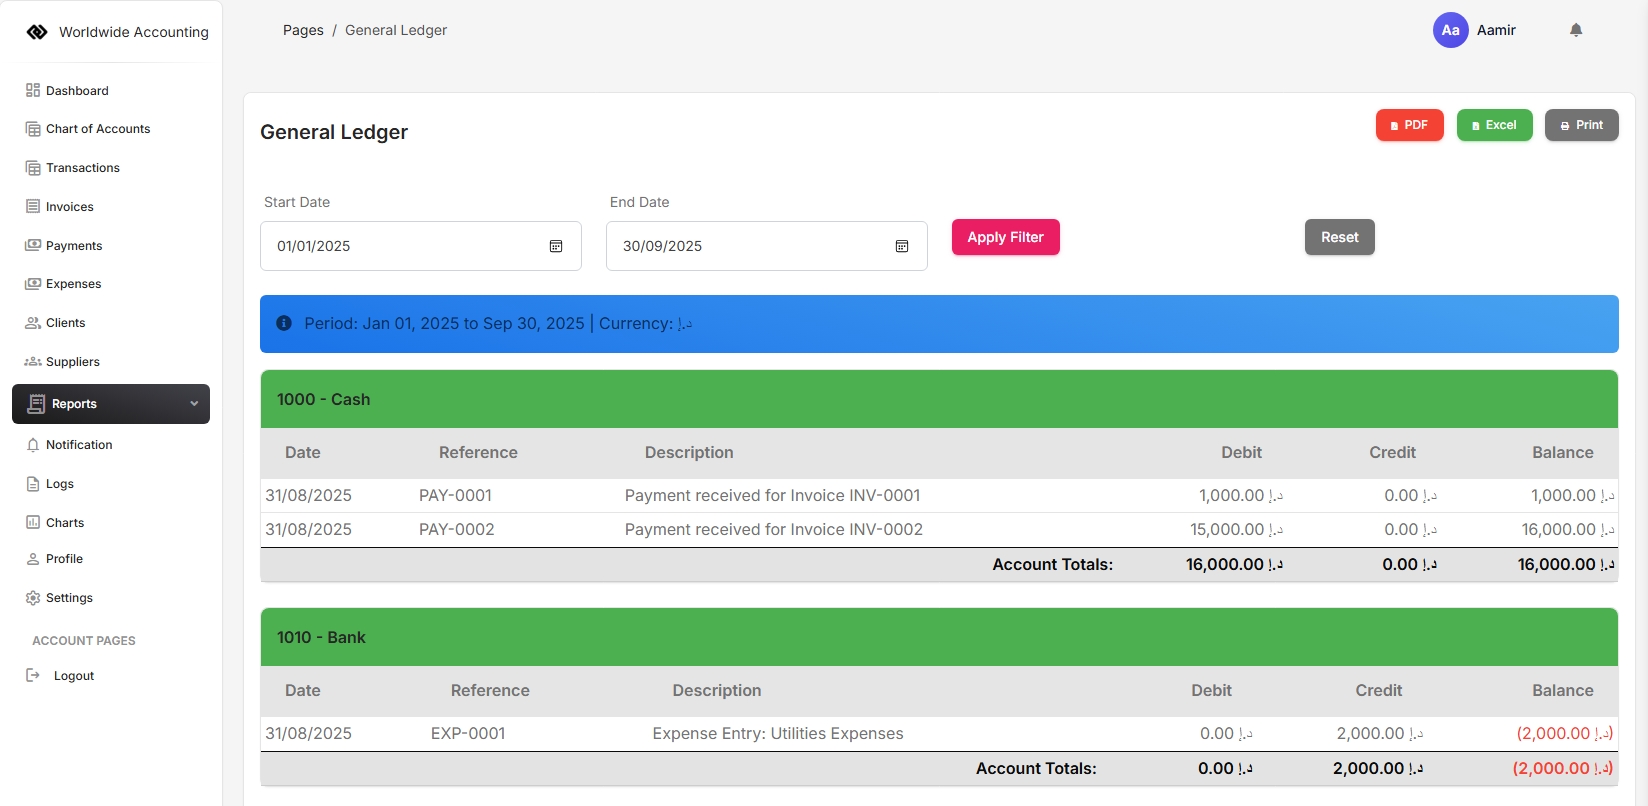
Task: Click the Start Date input field
Action: point(405,246)
